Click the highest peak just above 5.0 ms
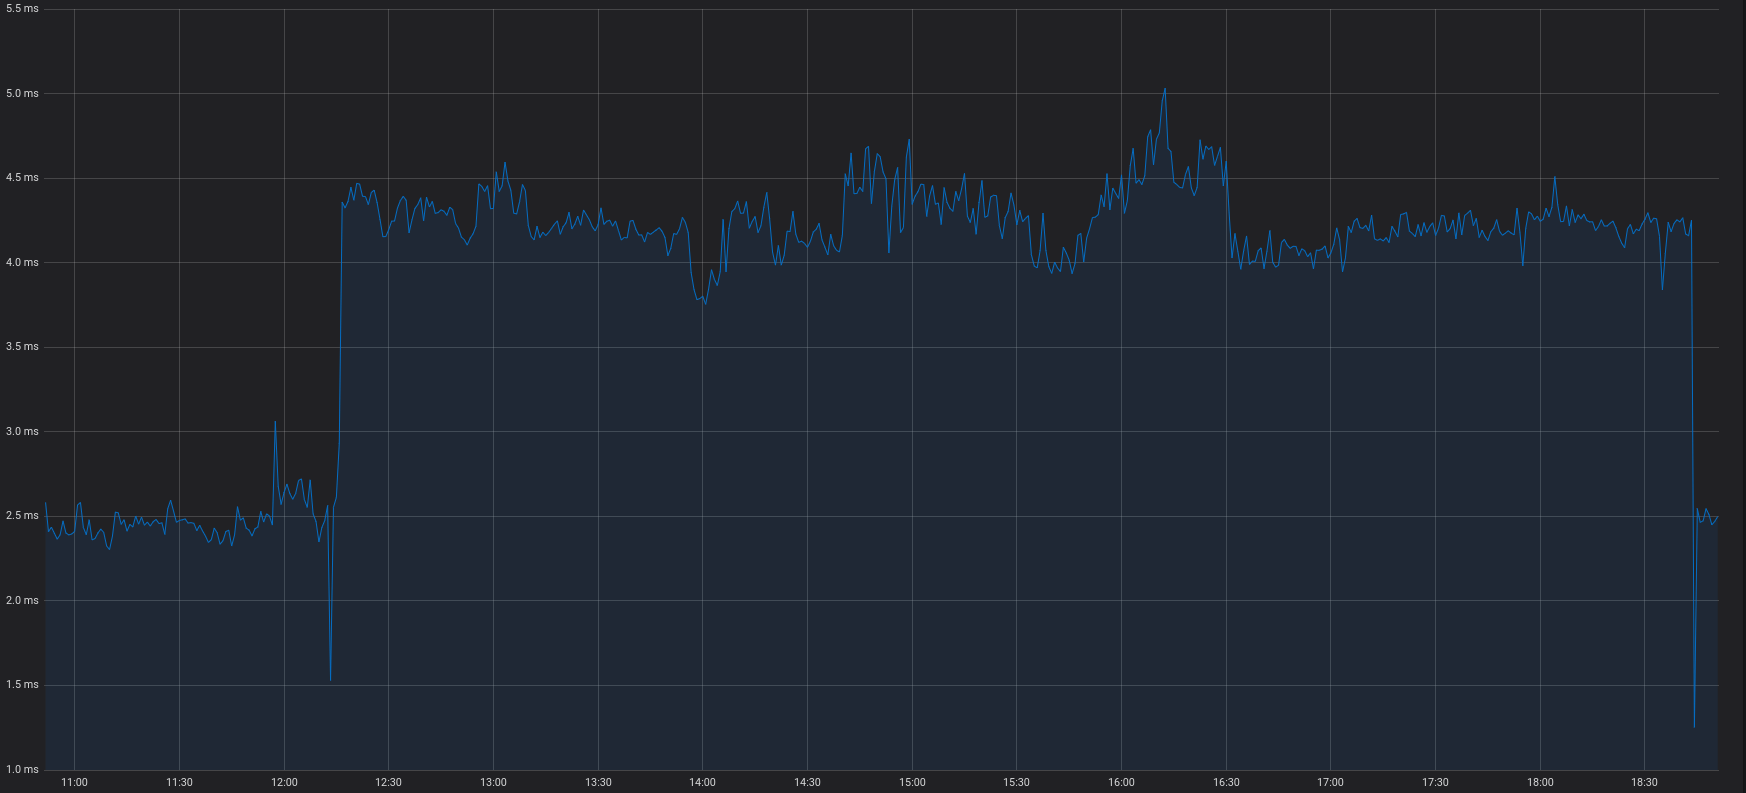The image size is (1746, 793). (1164, 89)
